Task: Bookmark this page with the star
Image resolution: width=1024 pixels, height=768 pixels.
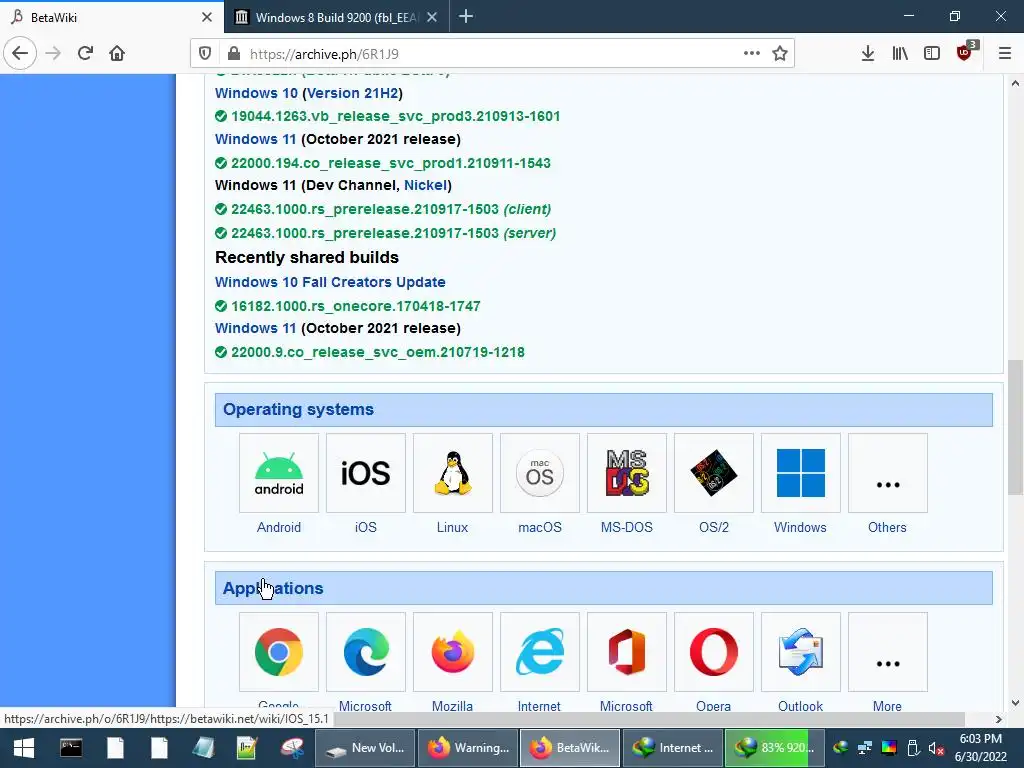Action: 780,54
